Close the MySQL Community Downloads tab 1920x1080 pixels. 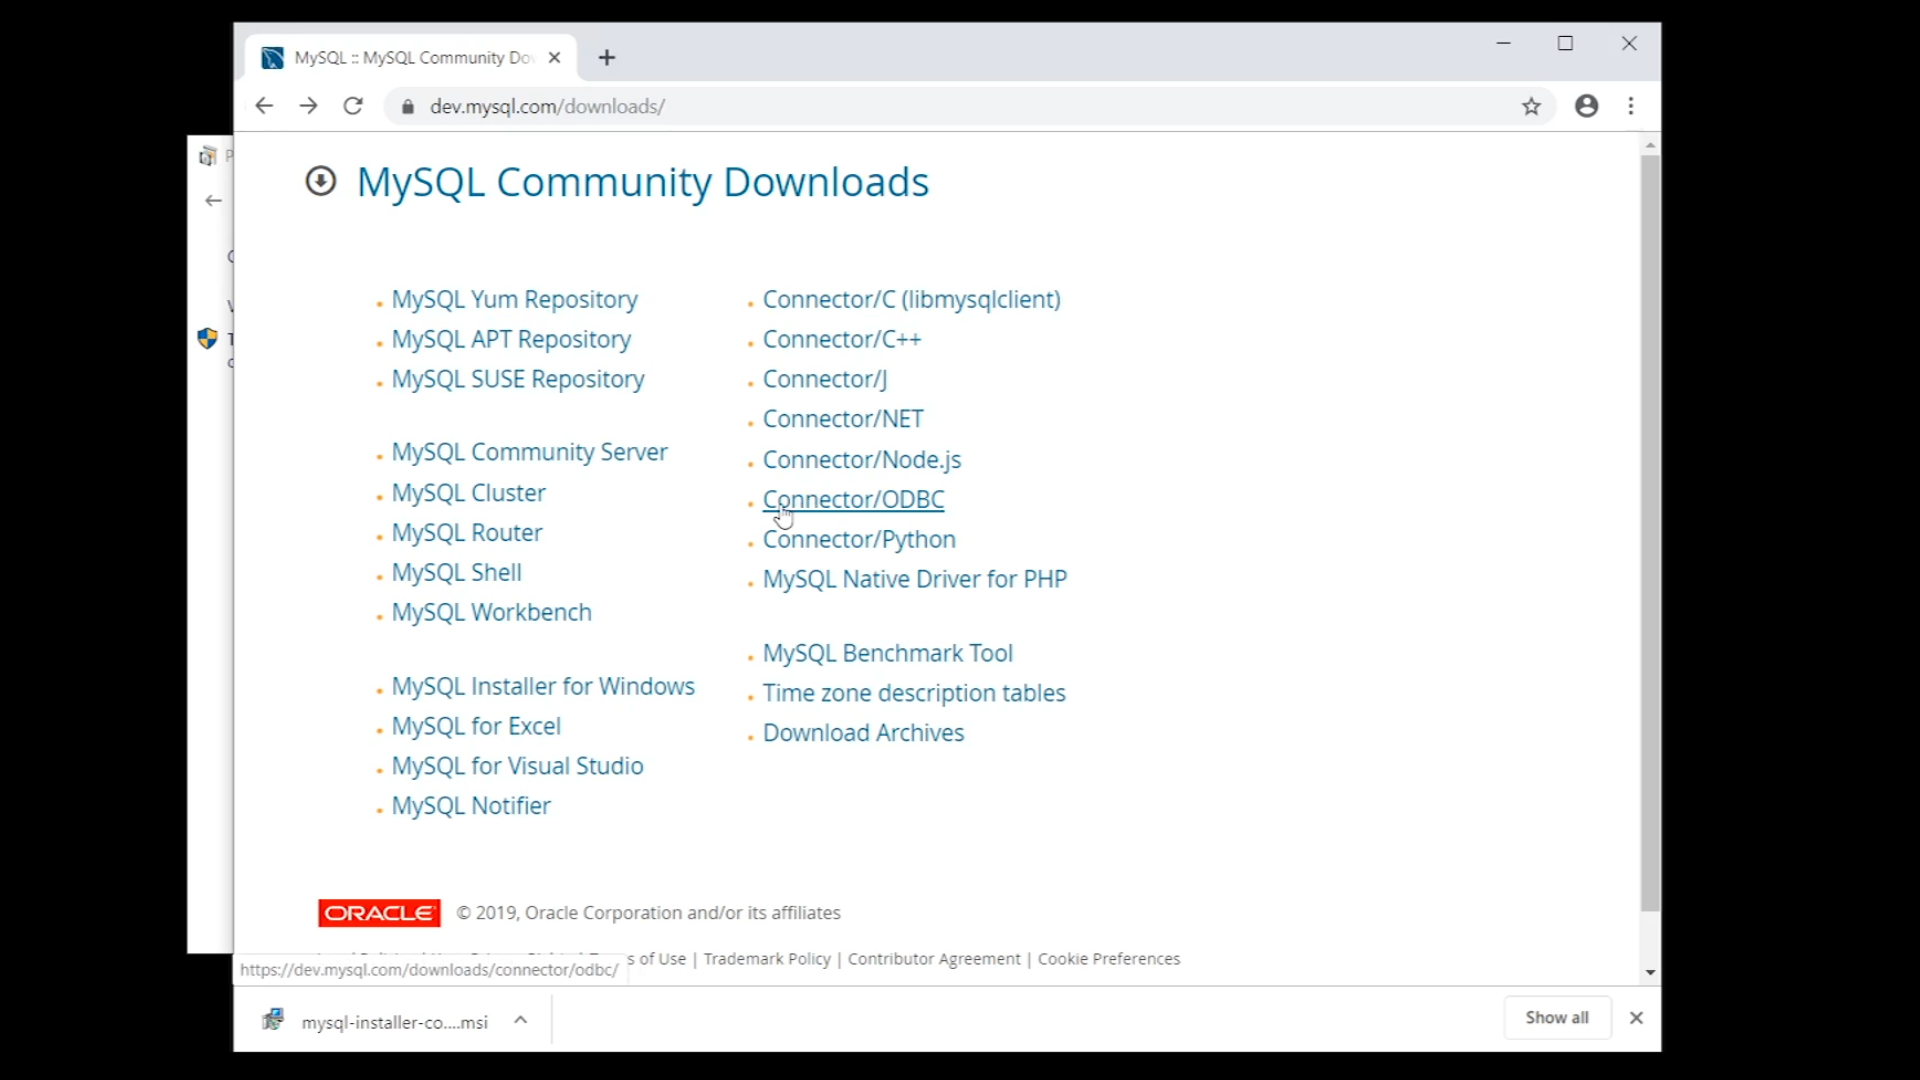tap(555, 58)
